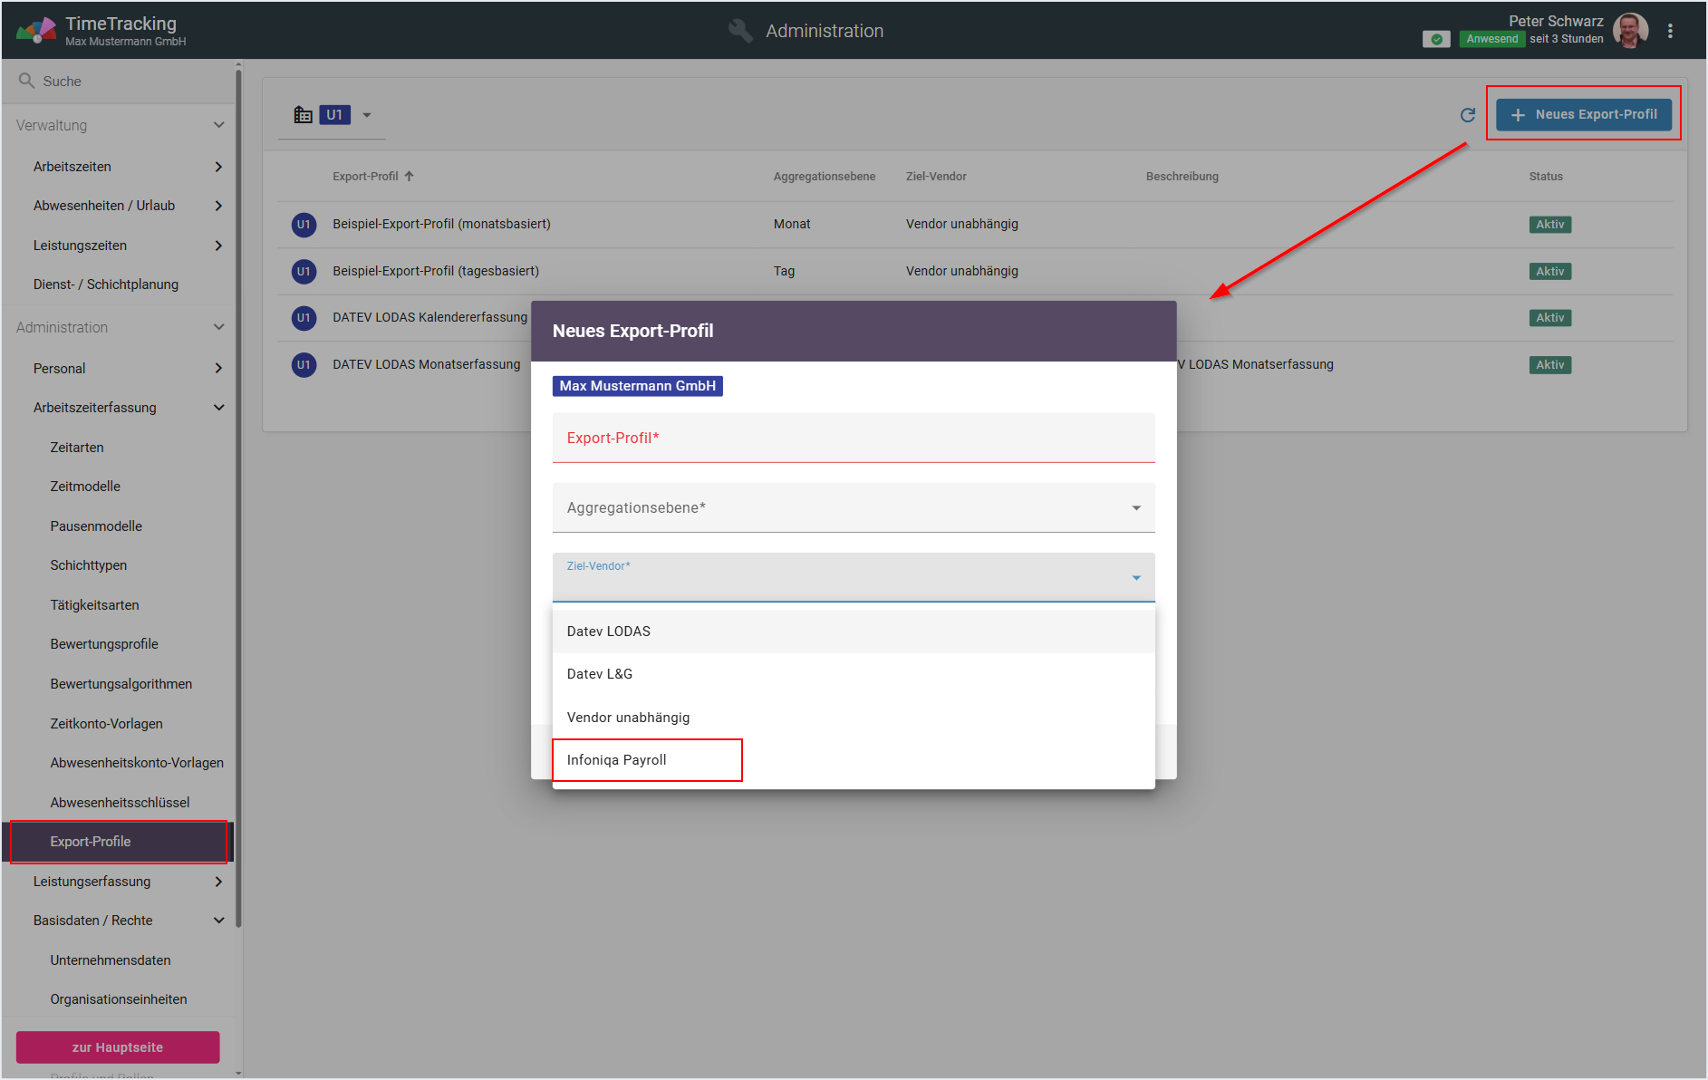Collapse the Verwaltung sidebar group
The image size is (1708, 1080).
tap(218, 125)
